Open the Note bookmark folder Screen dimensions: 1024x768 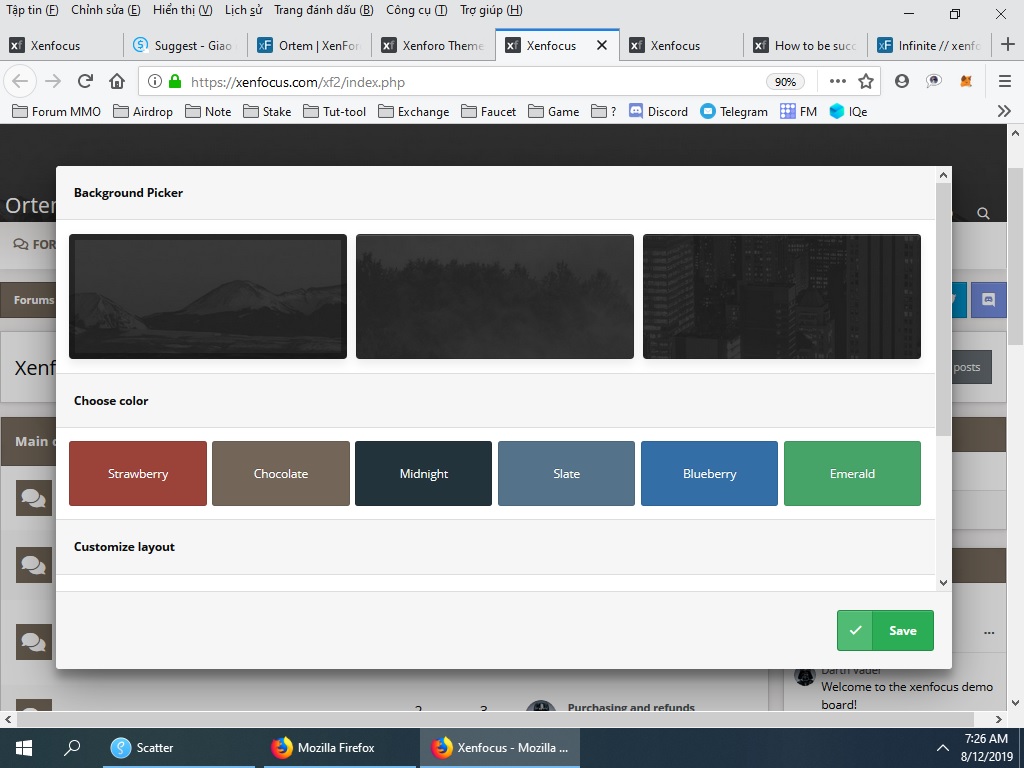tap(208, 111)
